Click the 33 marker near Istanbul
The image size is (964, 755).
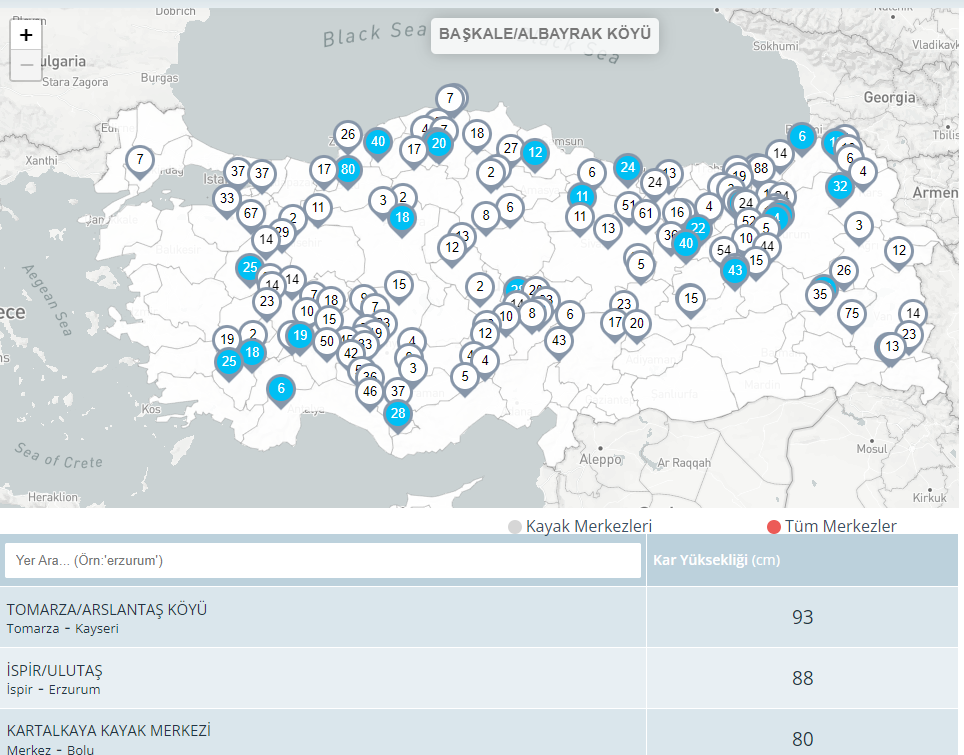click(x=227, y=199)
